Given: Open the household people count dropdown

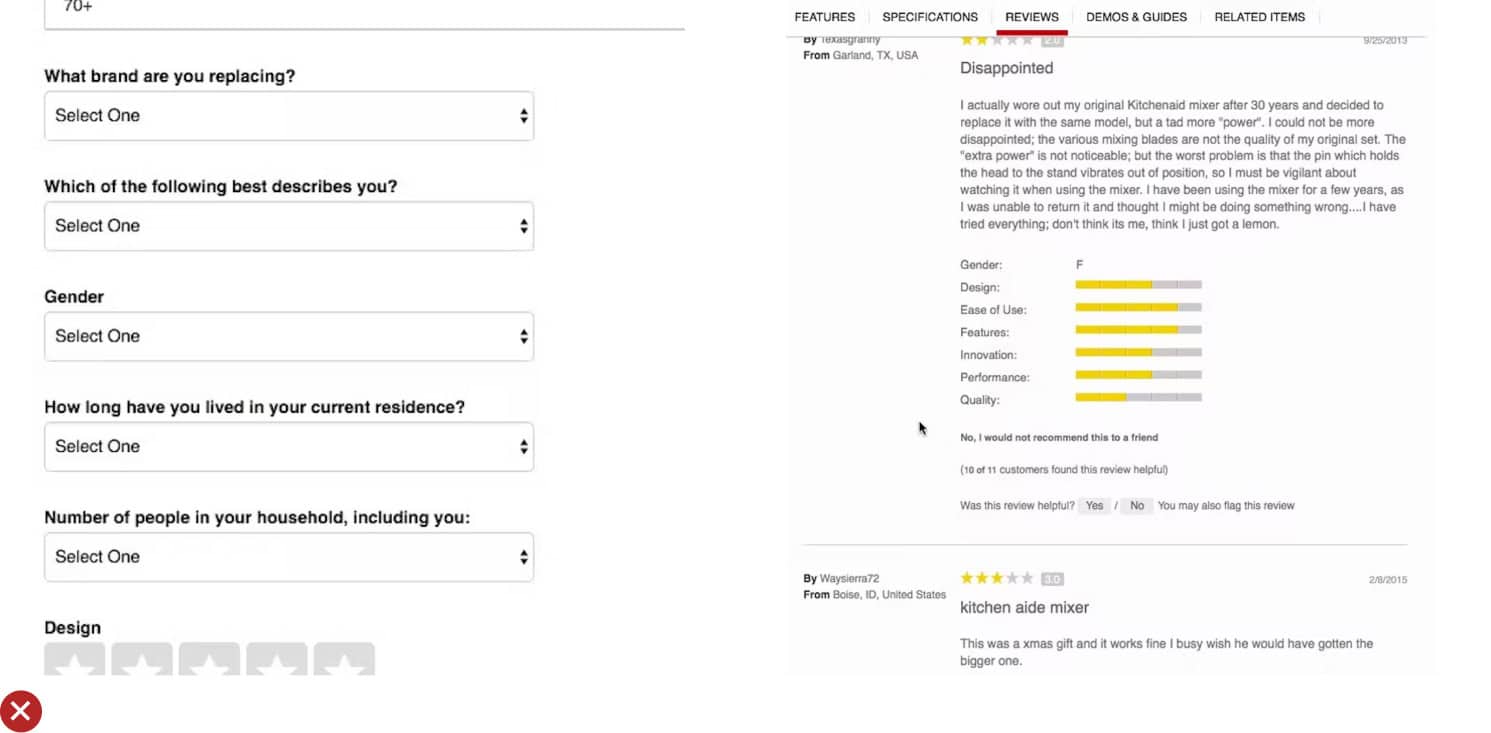Looking at the screenshot, I should pos(289,557).
